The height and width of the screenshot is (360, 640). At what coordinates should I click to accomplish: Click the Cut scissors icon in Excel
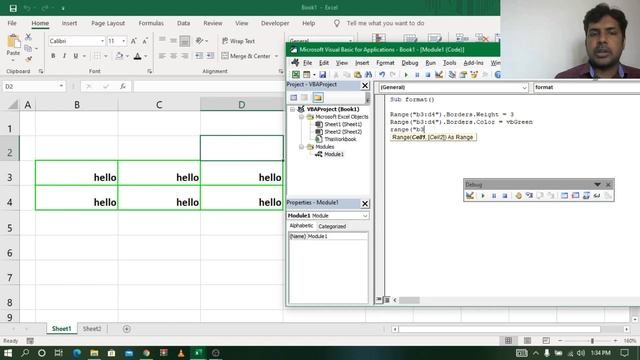point(28,37)
